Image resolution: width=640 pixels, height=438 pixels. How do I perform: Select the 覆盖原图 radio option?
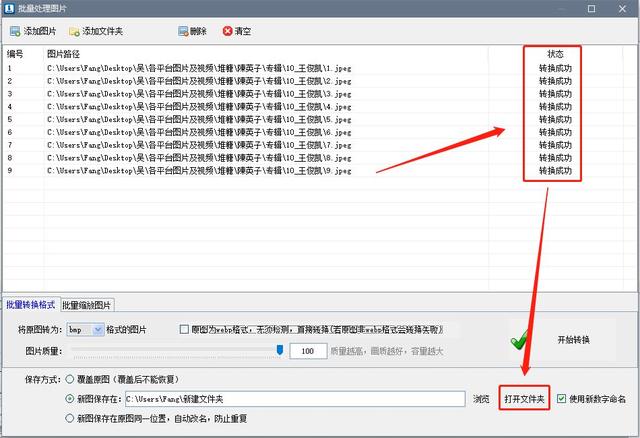pyautogui.click(x=70, y=380)
